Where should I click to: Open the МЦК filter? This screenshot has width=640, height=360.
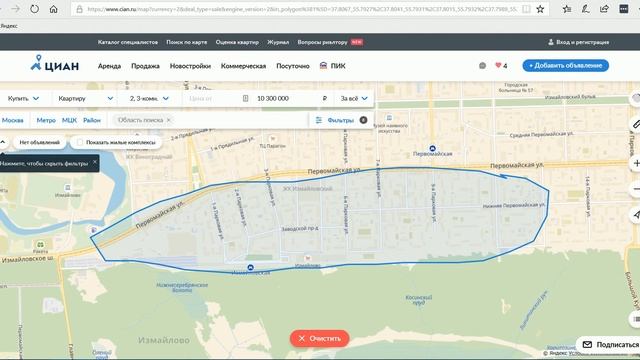point(69,120)
